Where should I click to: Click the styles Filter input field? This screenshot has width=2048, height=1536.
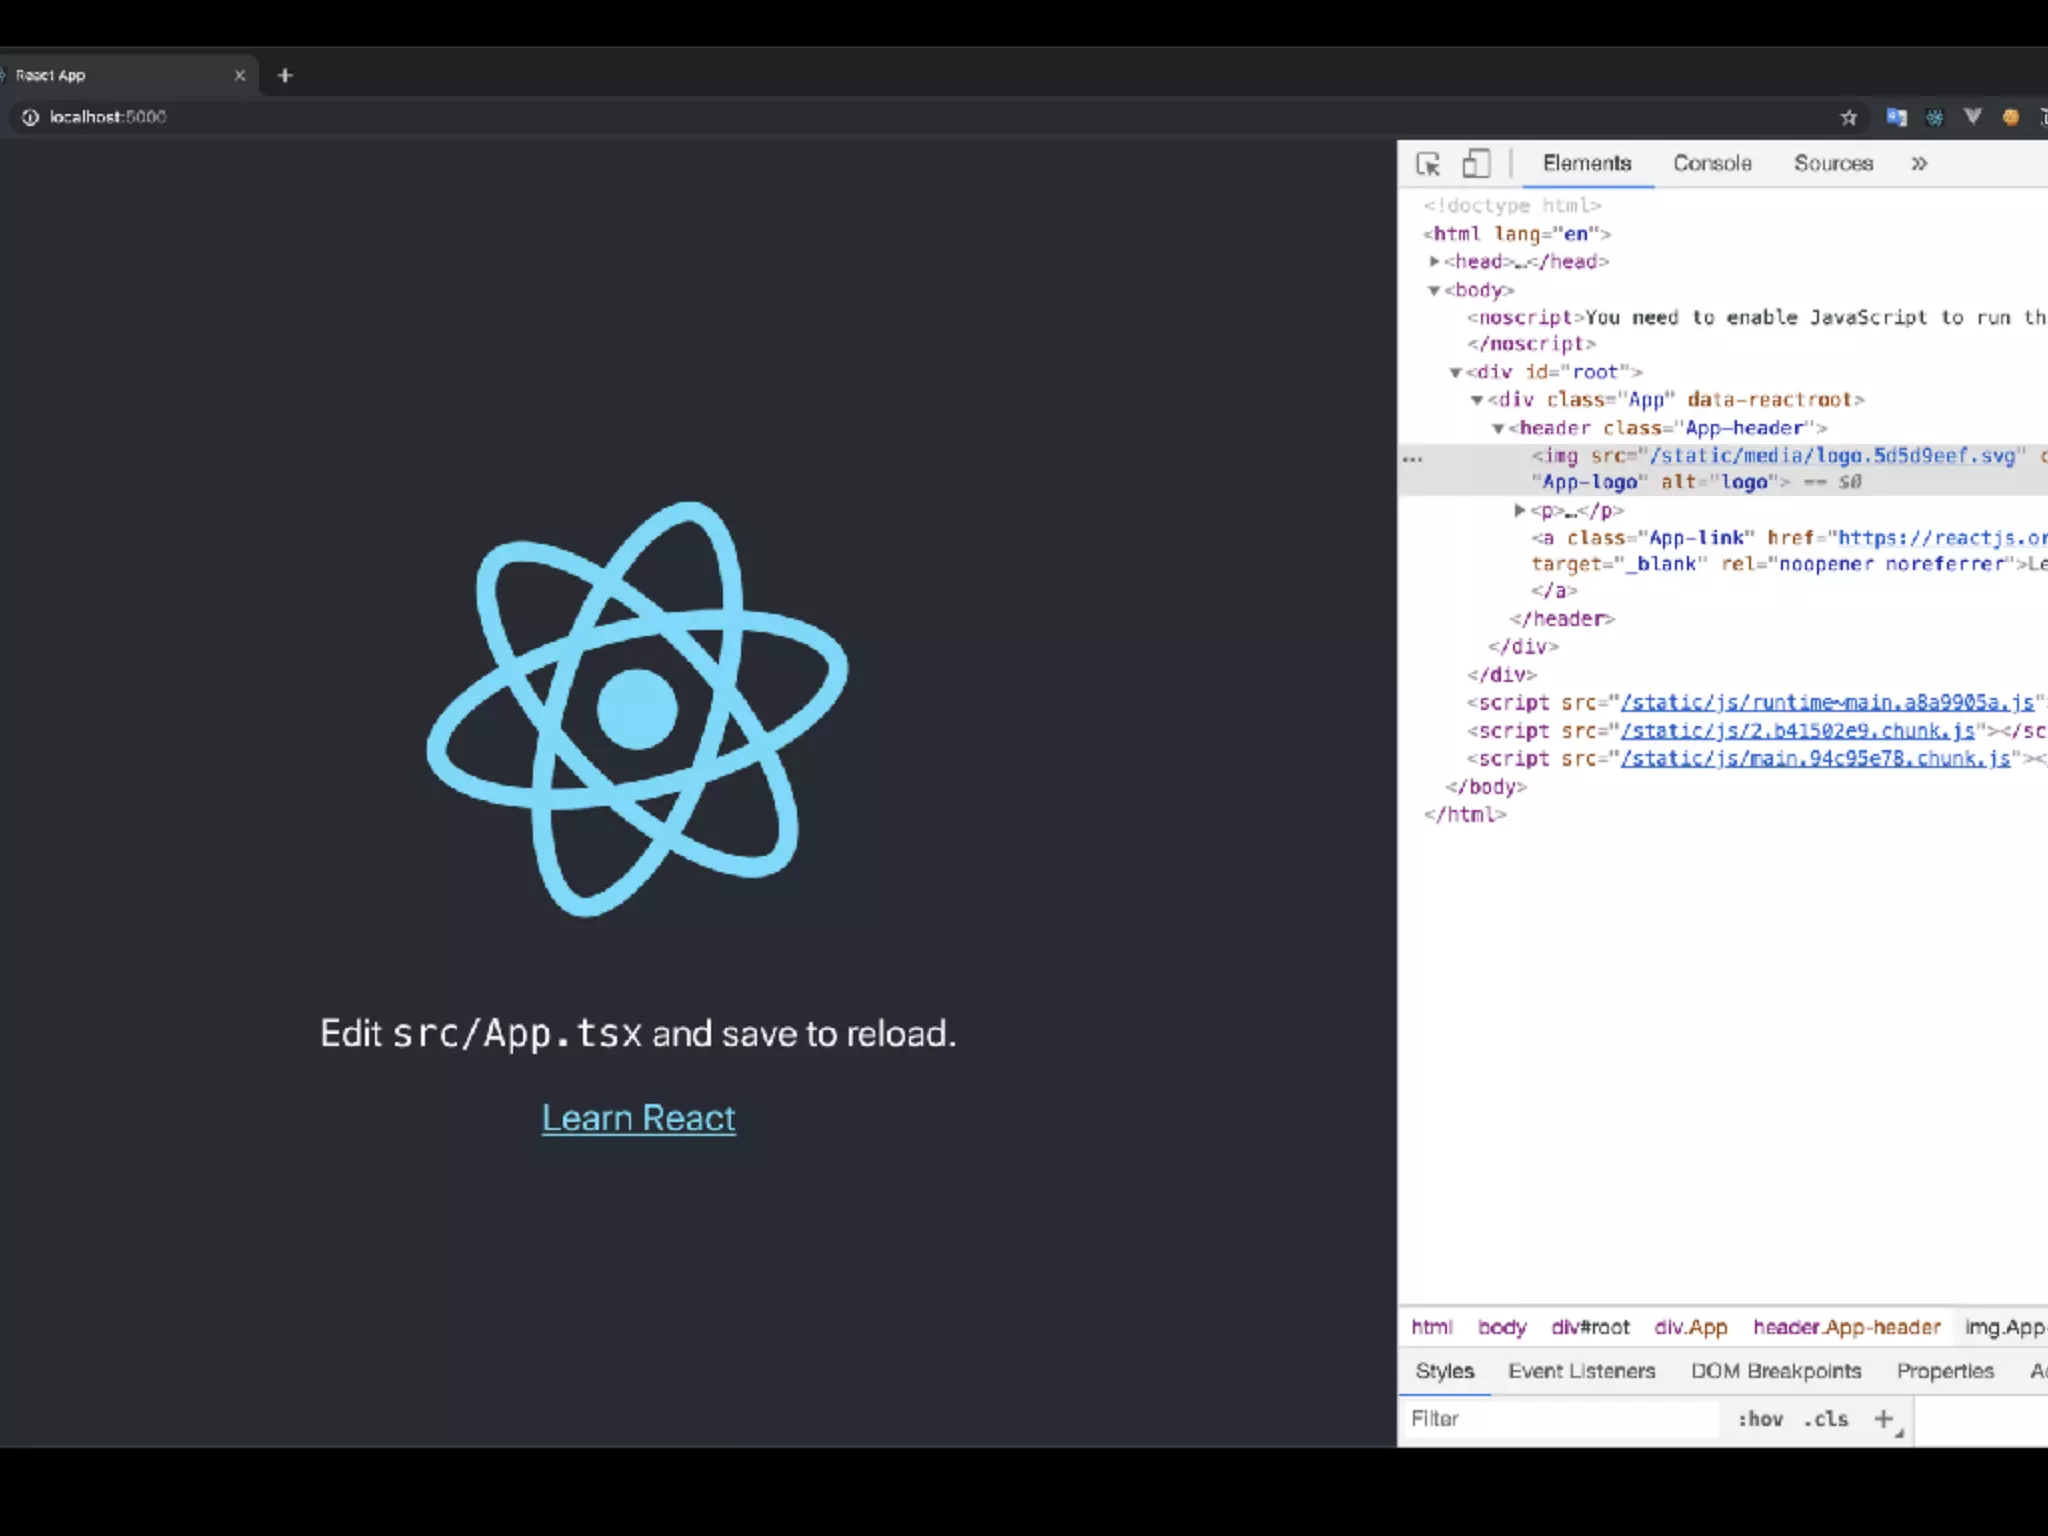(1560, 1419)
